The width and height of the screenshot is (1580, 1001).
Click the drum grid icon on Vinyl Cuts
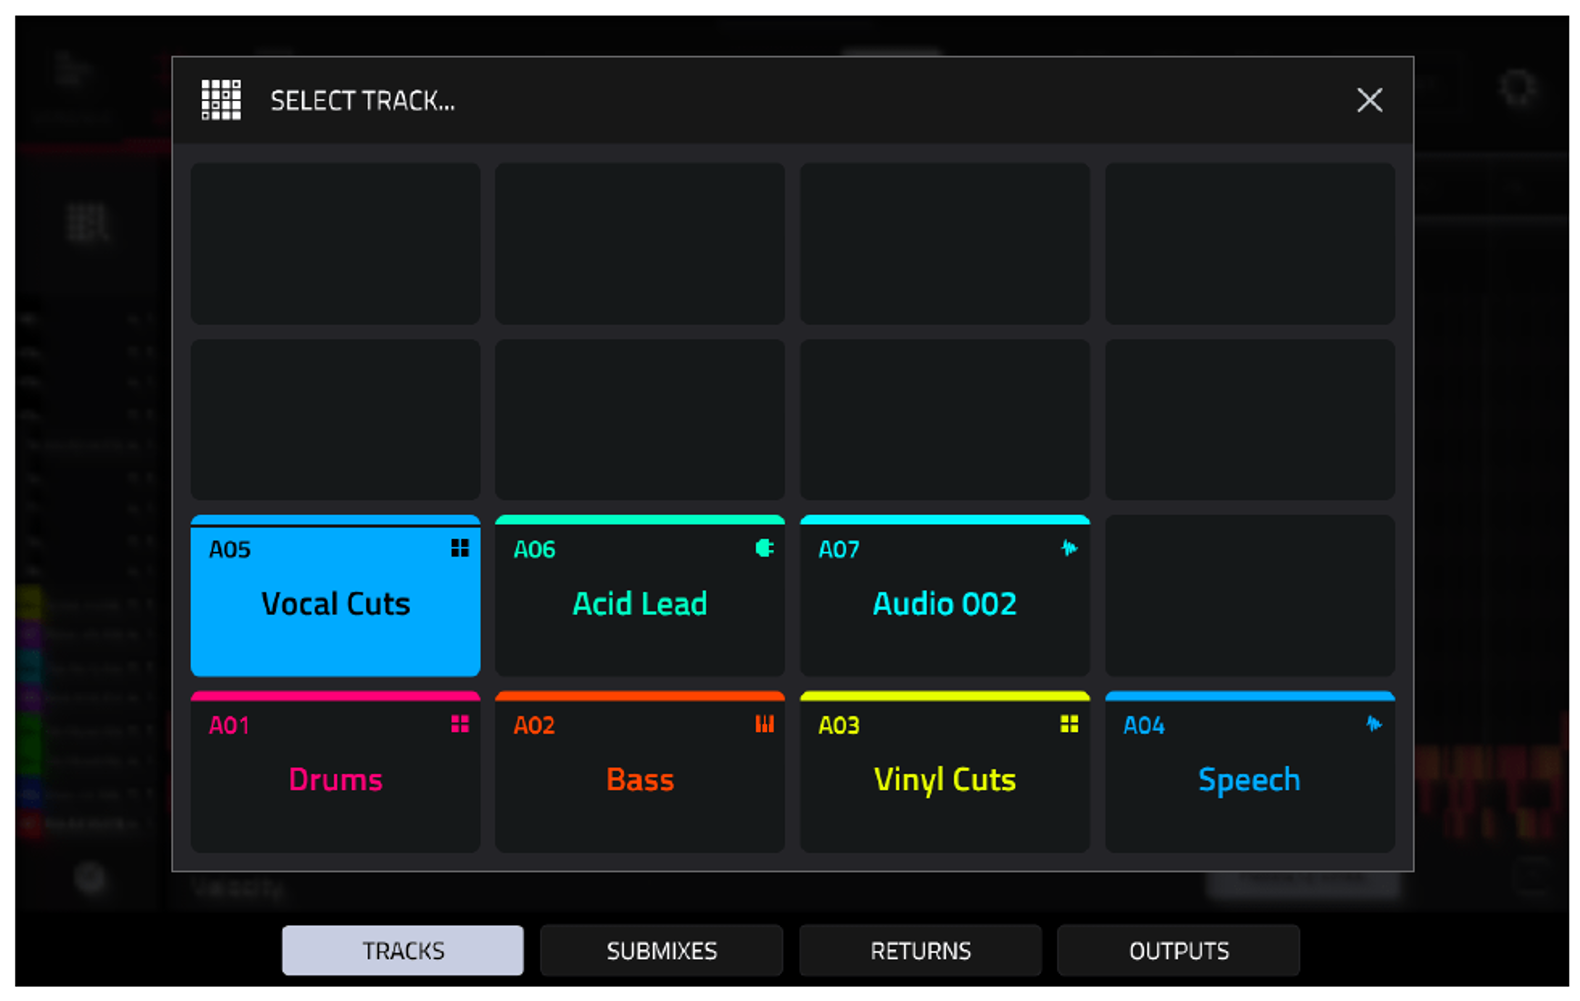[x=1069, y=724]
